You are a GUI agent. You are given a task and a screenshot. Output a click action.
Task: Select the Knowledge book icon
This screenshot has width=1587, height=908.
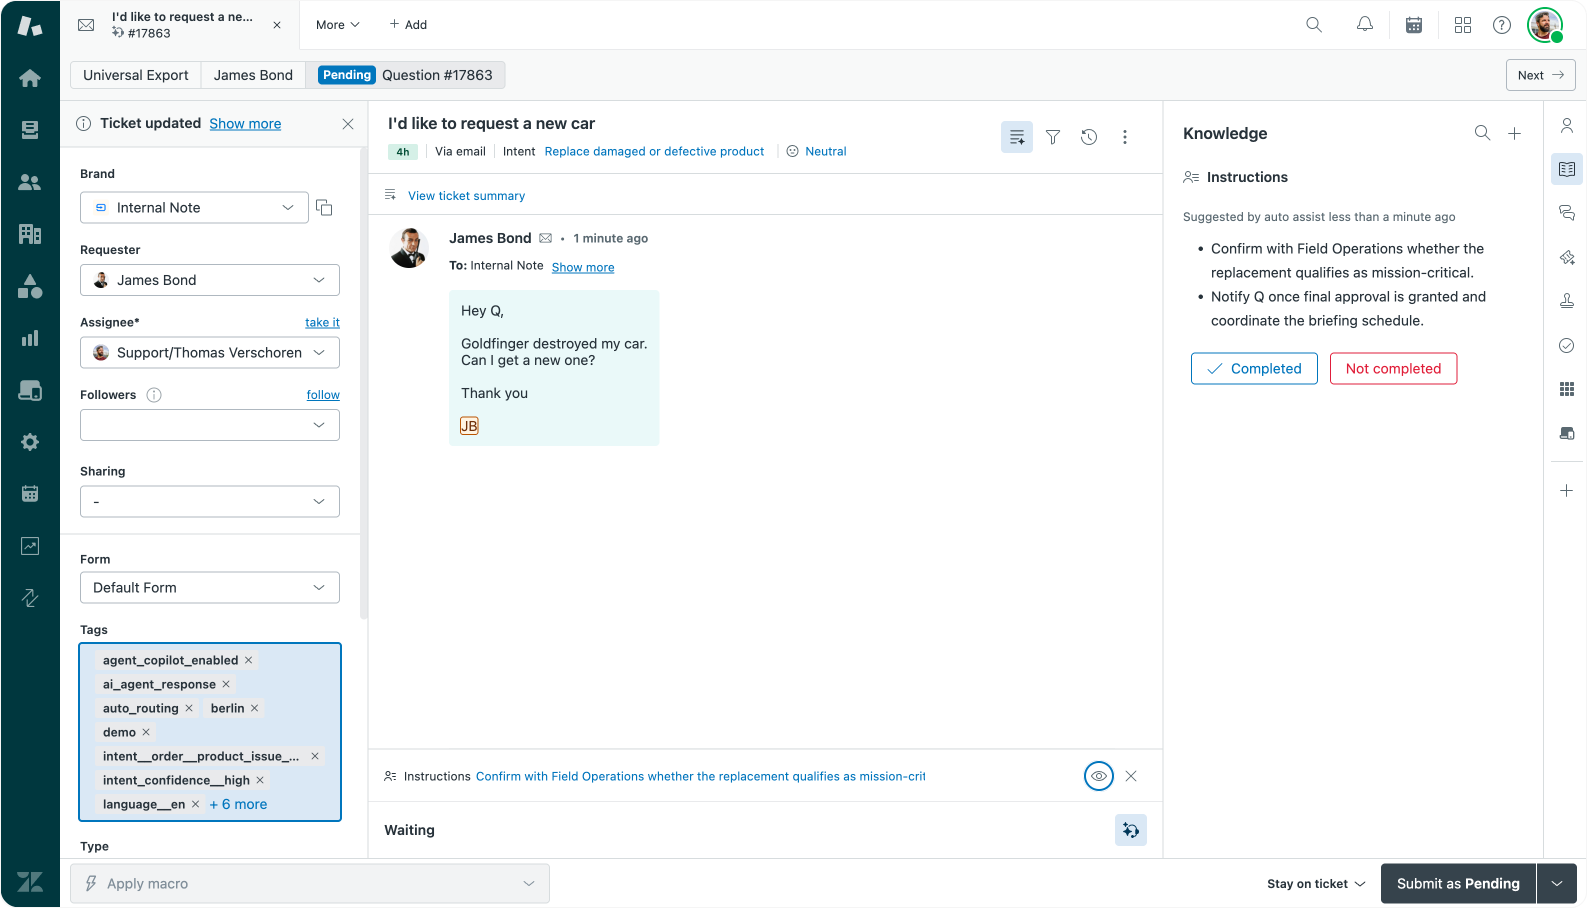click(1567, 169)
